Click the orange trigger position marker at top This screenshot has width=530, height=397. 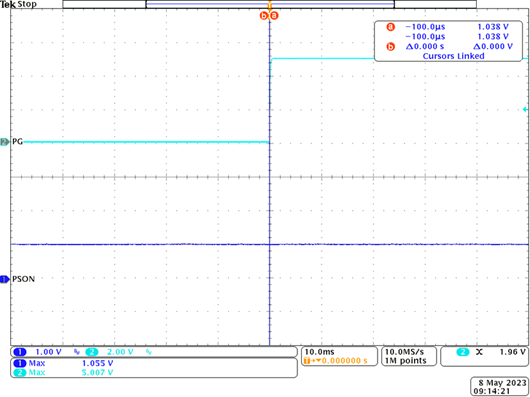[269, 5]
